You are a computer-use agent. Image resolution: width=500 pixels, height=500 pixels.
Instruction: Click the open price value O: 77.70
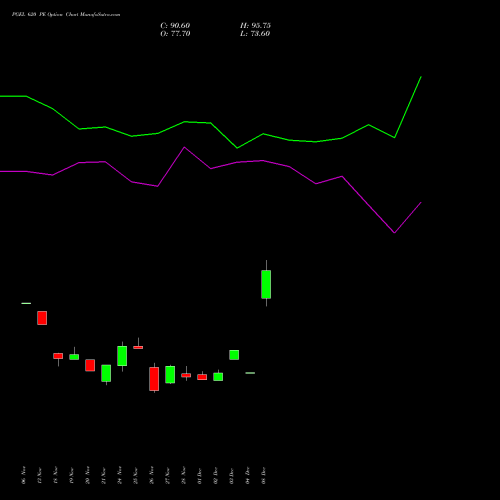175,34
